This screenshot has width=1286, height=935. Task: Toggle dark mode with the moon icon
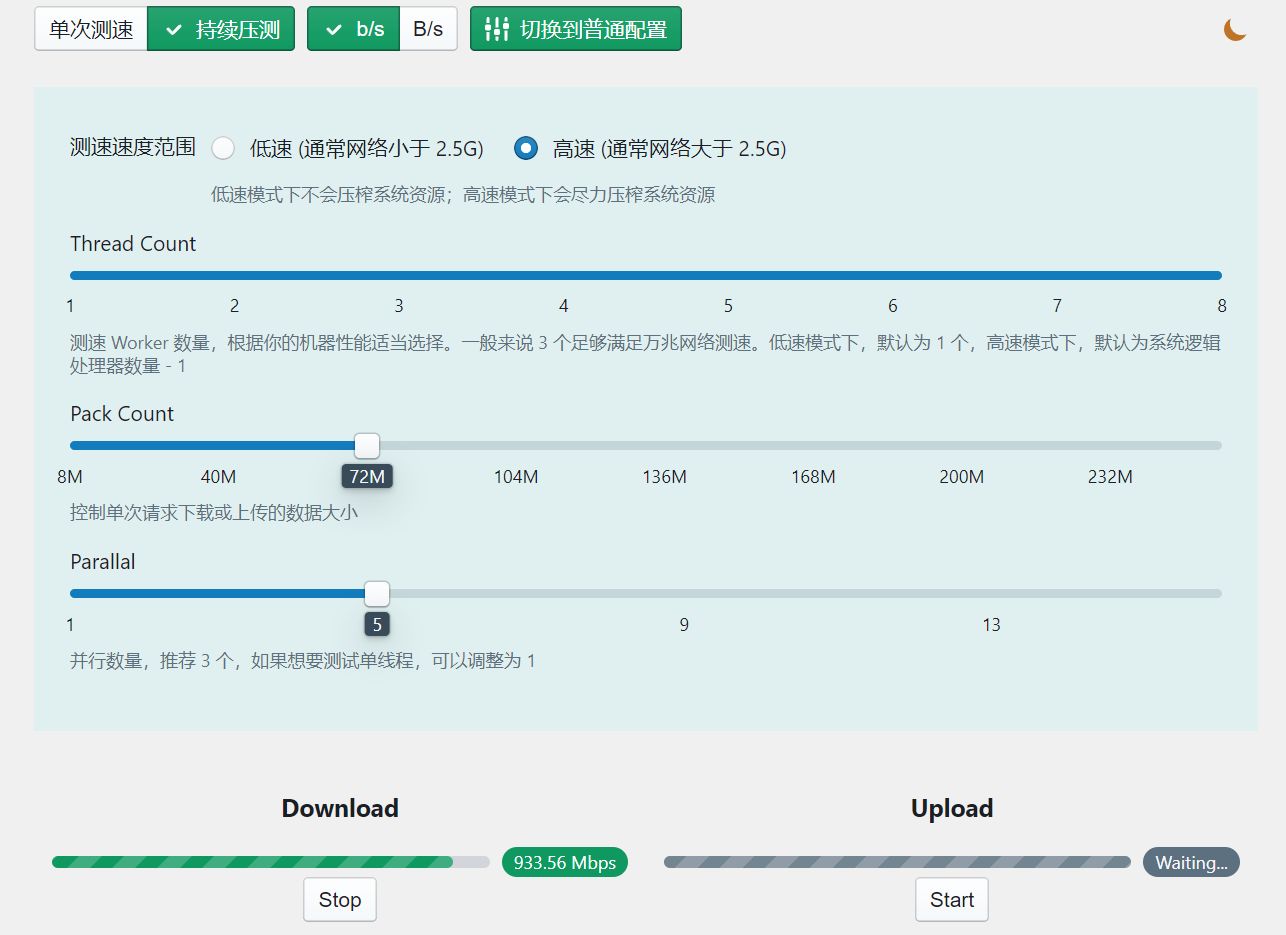(x=1235, y=30)
